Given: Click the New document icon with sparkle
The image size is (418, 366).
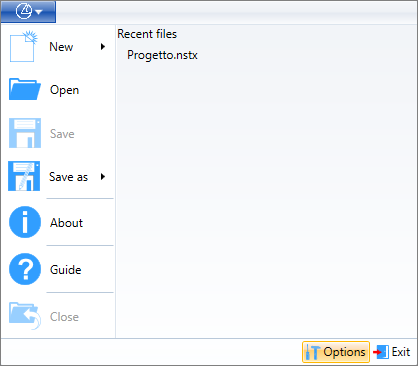Looking at the screenshot, I should [x=24, y=46].
